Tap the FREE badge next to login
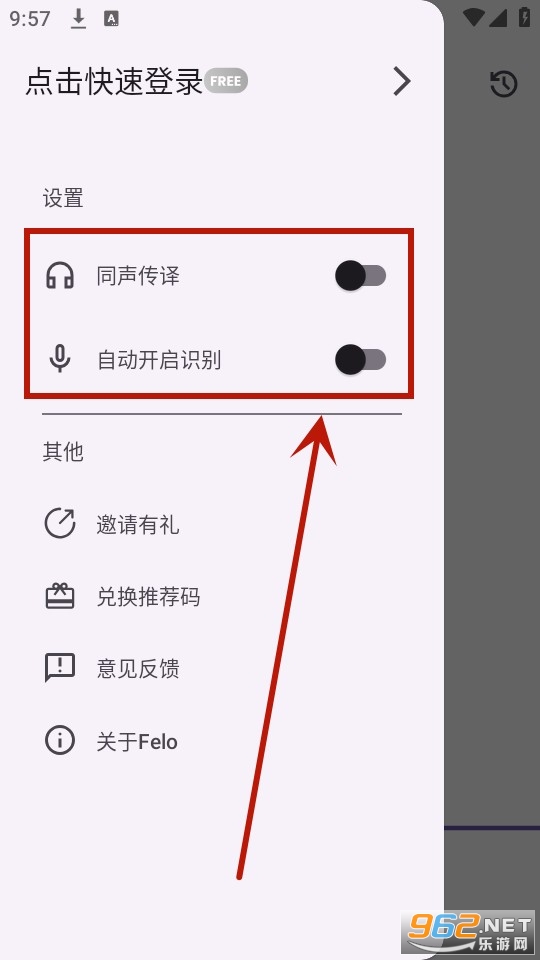 click(x=226, y=81)
